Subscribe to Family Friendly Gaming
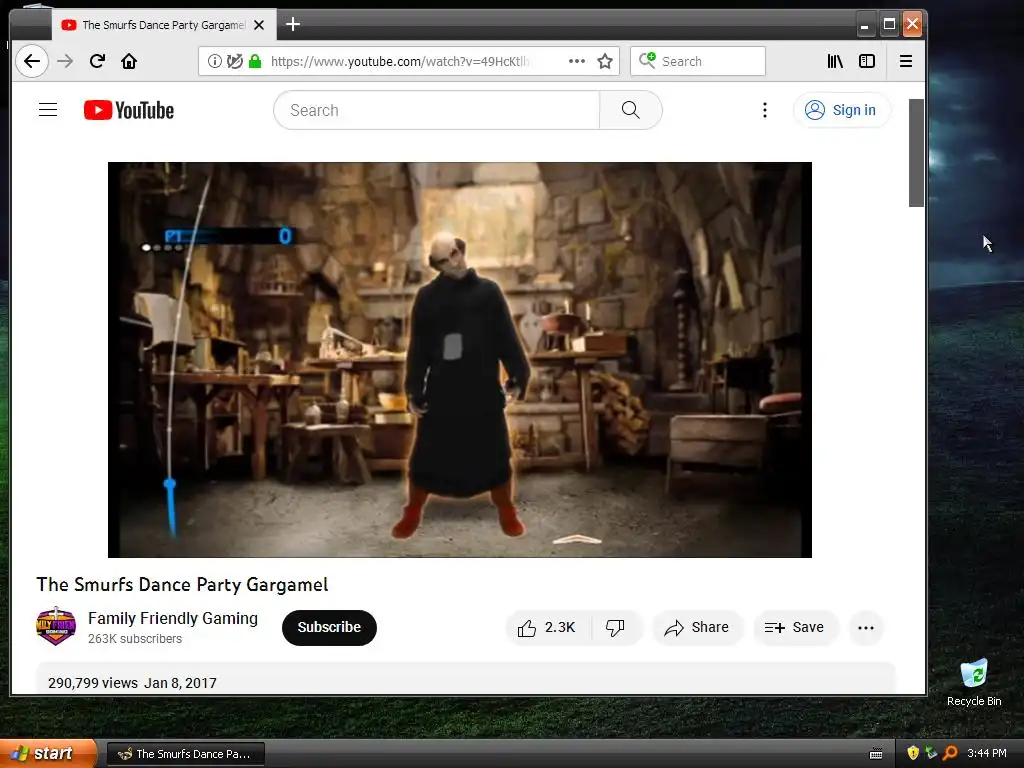Image resolution: width=1024 pixels, height=768 pixels. [x=329, y=628]
